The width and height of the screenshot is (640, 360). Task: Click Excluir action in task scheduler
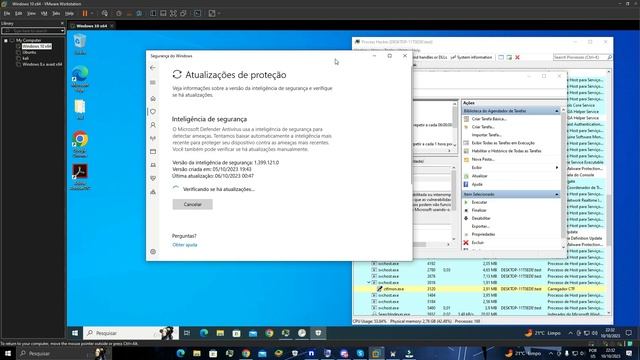[478, 242]
